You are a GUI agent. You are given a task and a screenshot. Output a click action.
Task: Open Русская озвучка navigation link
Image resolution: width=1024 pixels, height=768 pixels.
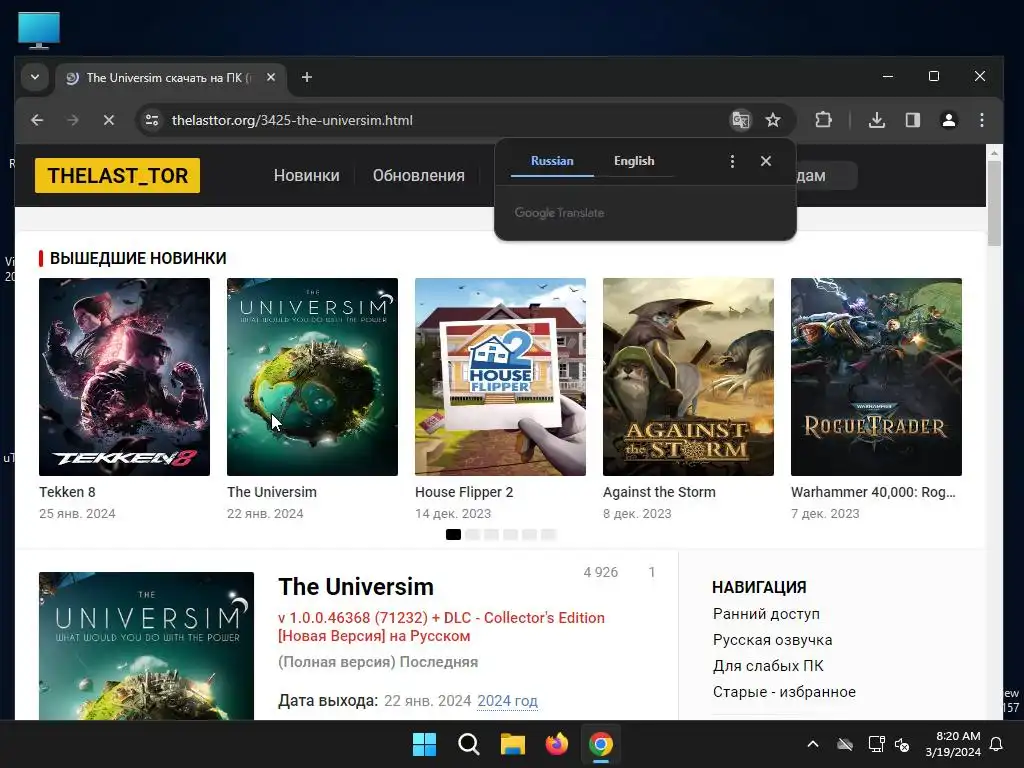(773, 640)
